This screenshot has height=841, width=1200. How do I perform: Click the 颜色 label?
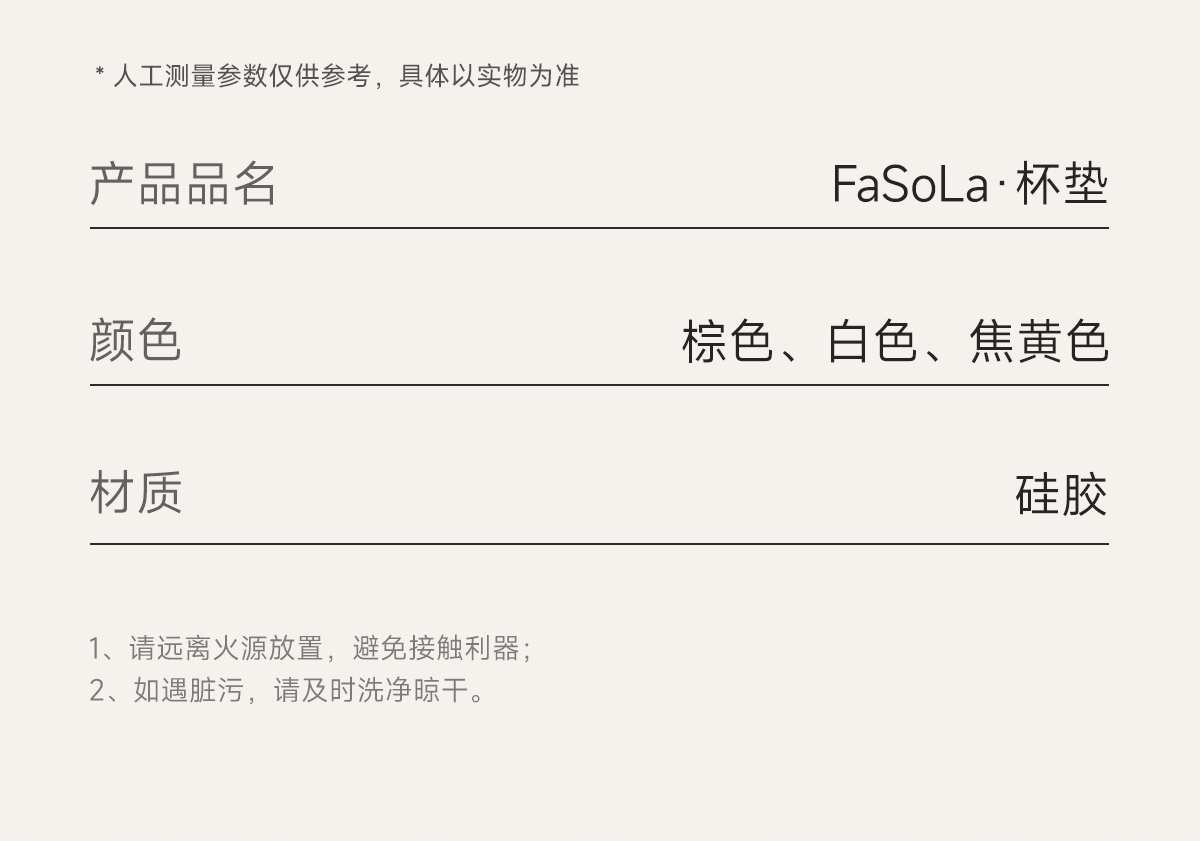coord(135,340)
